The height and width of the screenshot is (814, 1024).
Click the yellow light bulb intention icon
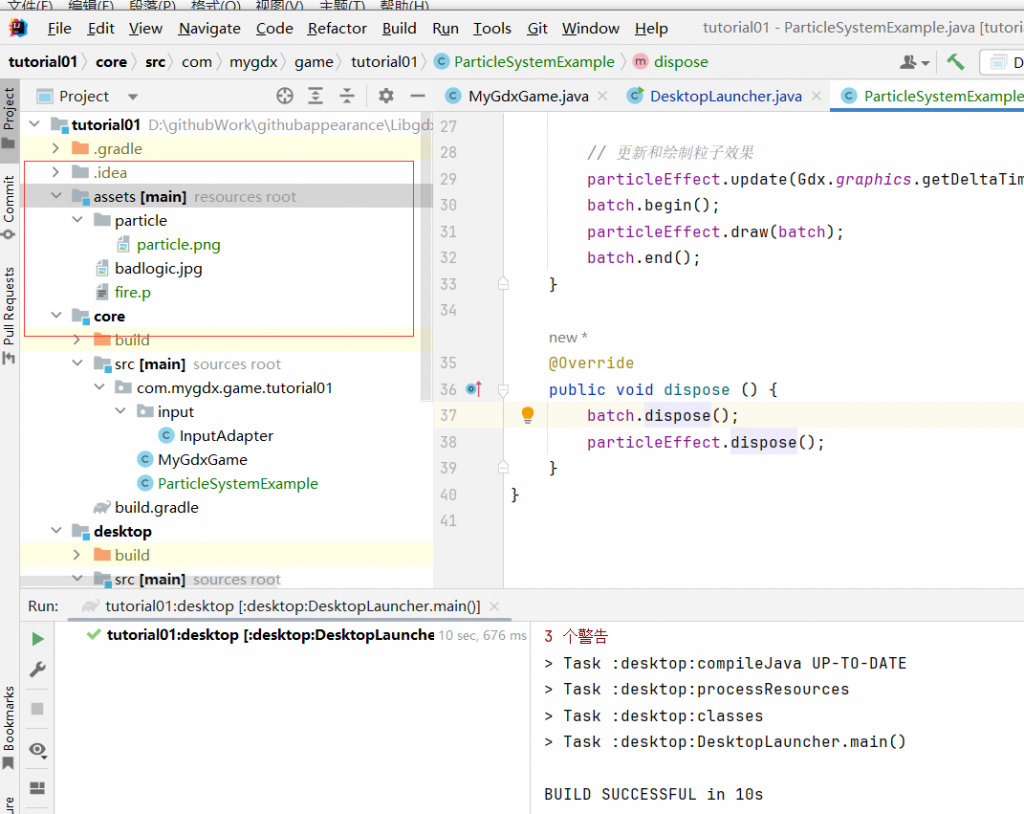pos(528,416)
